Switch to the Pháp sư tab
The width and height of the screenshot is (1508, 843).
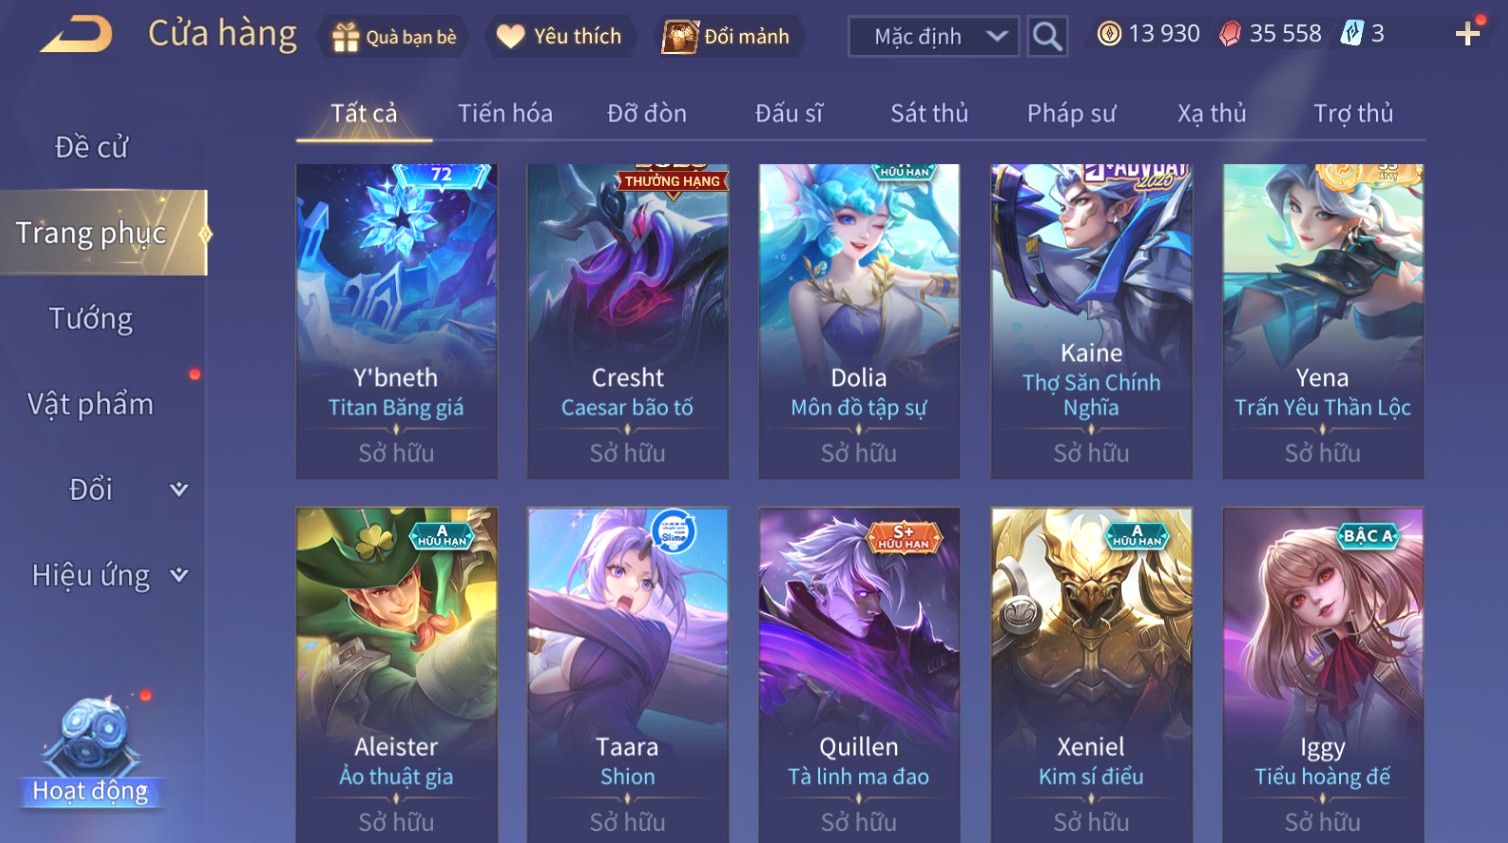(x=1071, y=113)
